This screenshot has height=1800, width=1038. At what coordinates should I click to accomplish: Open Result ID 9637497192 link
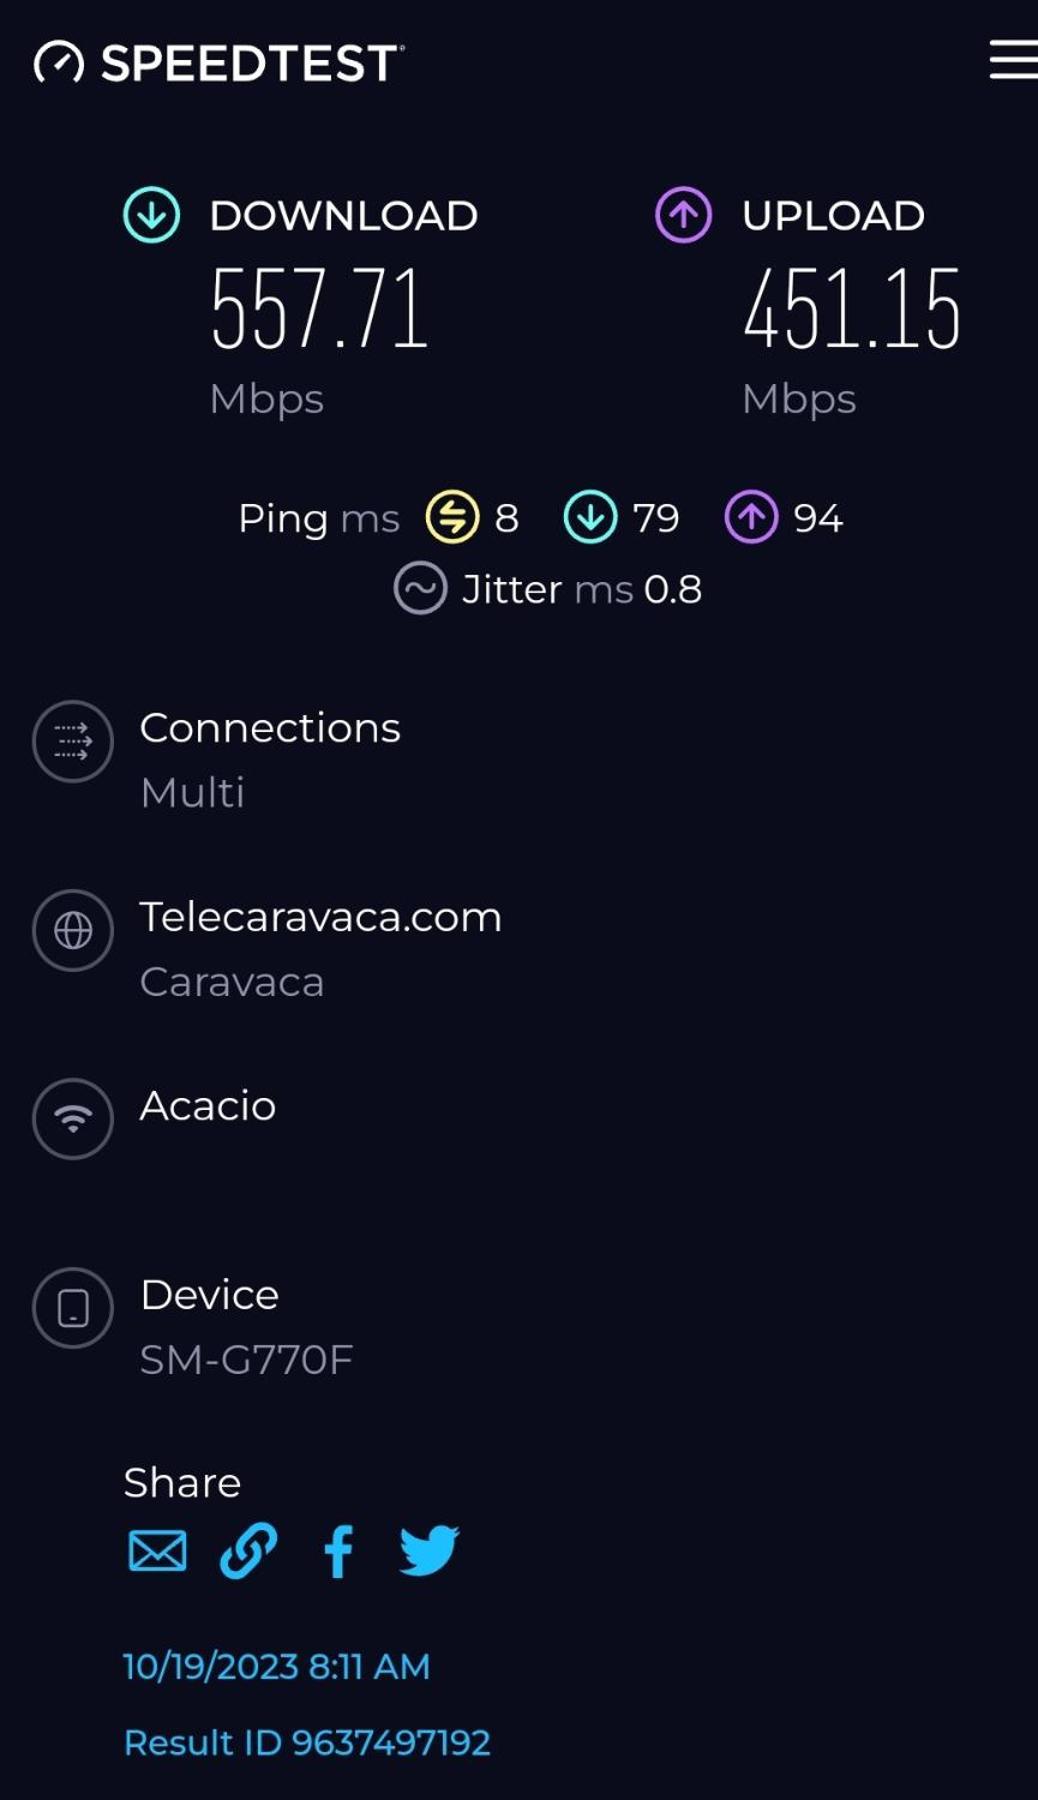pyautogui.click(x=307, y=1742)
